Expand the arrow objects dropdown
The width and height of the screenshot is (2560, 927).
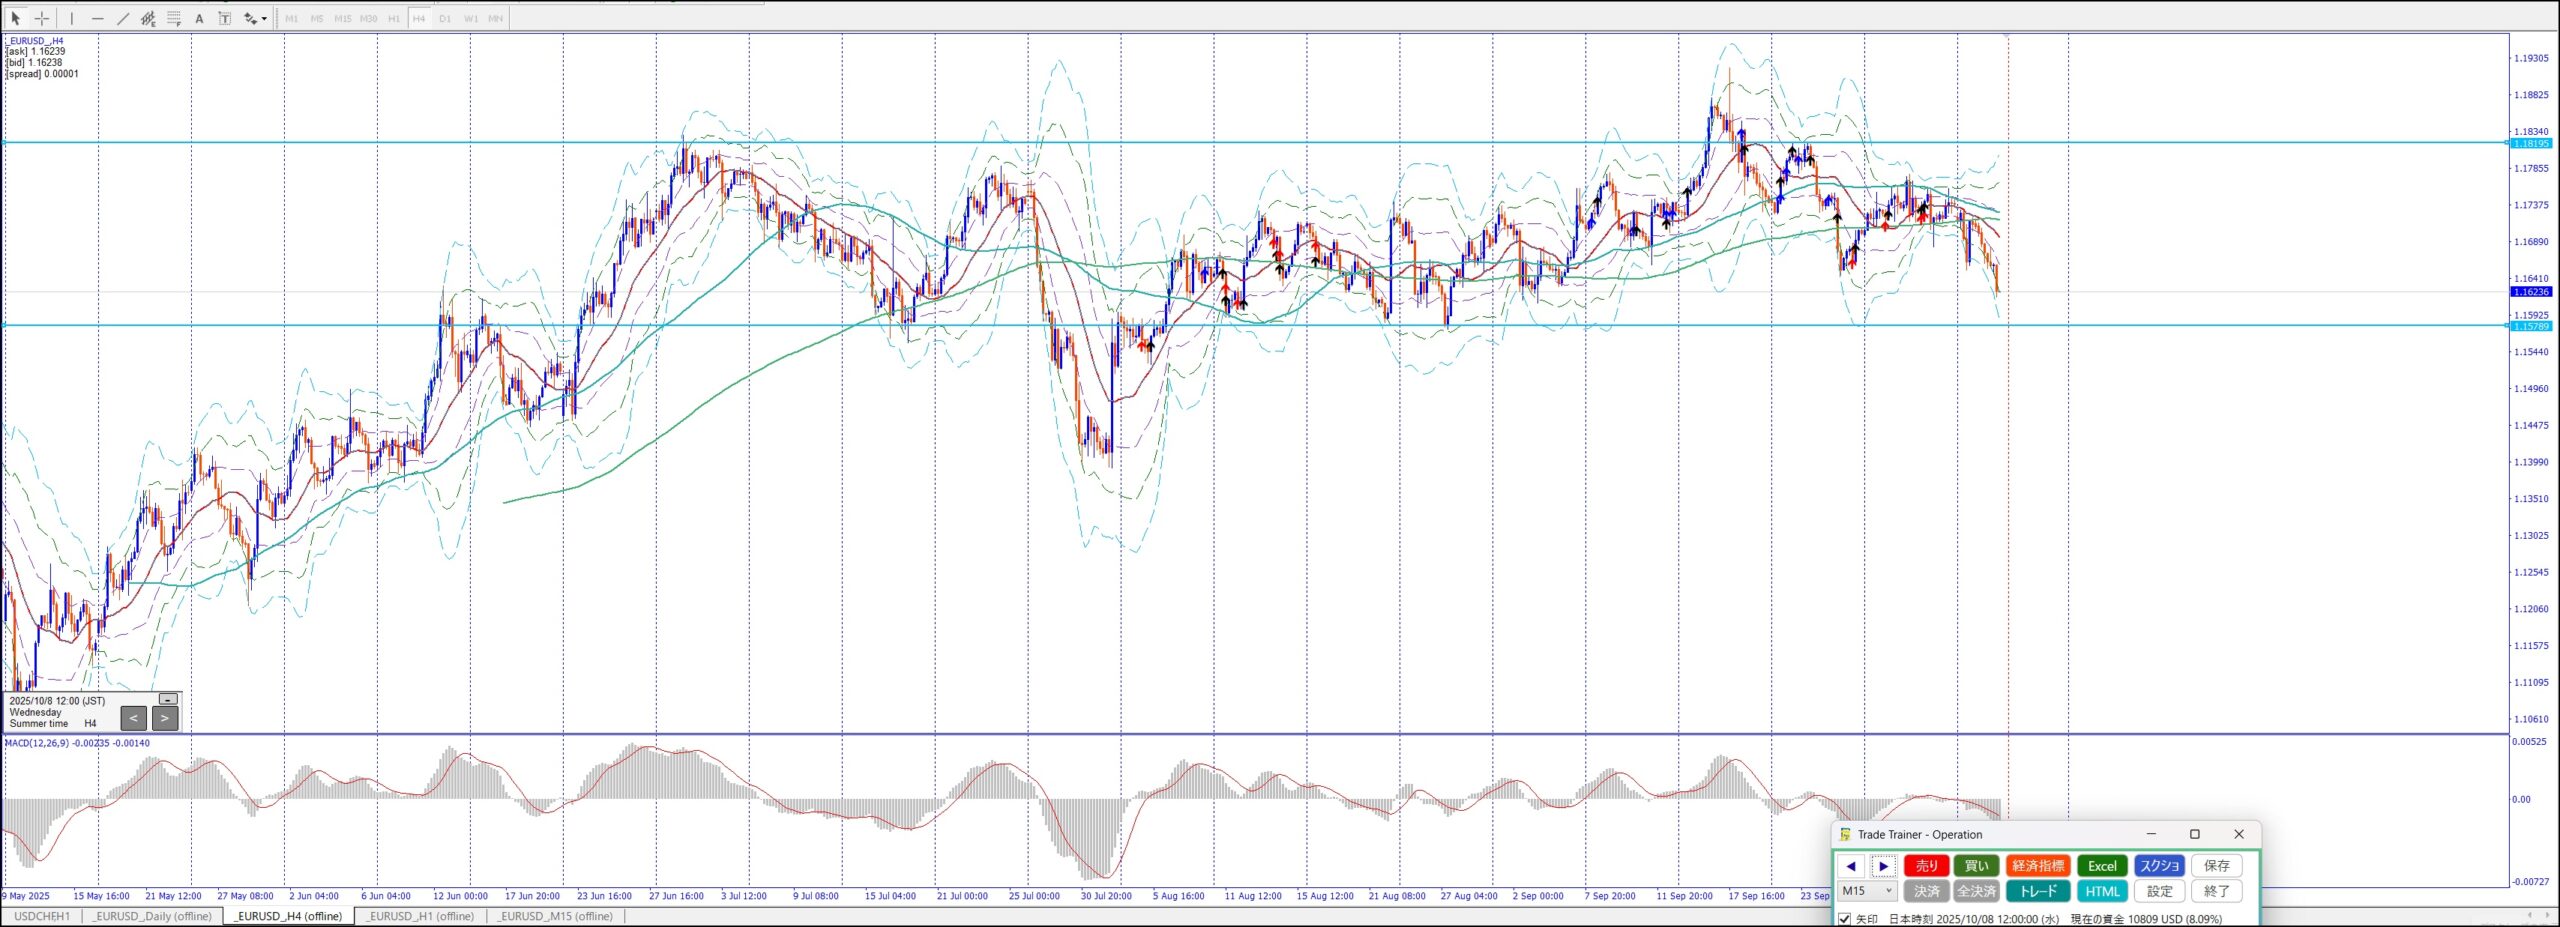264,18
